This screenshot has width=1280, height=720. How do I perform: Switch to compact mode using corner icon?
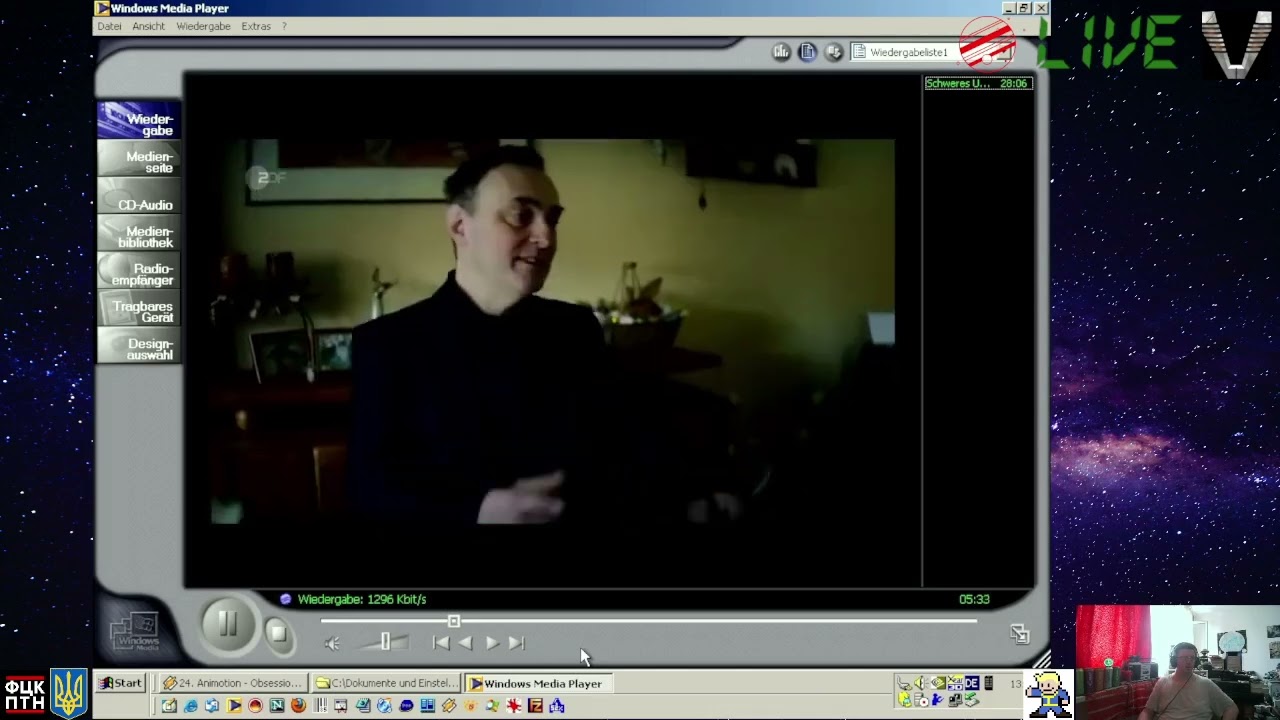coord(1019,633)
